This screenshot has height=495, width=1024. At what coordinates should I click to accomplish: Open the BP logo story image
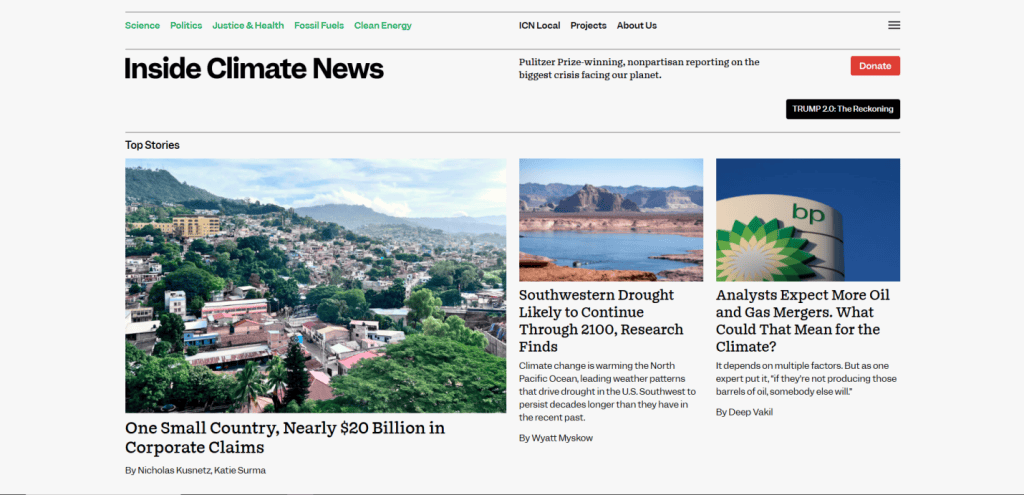(808, 220)
